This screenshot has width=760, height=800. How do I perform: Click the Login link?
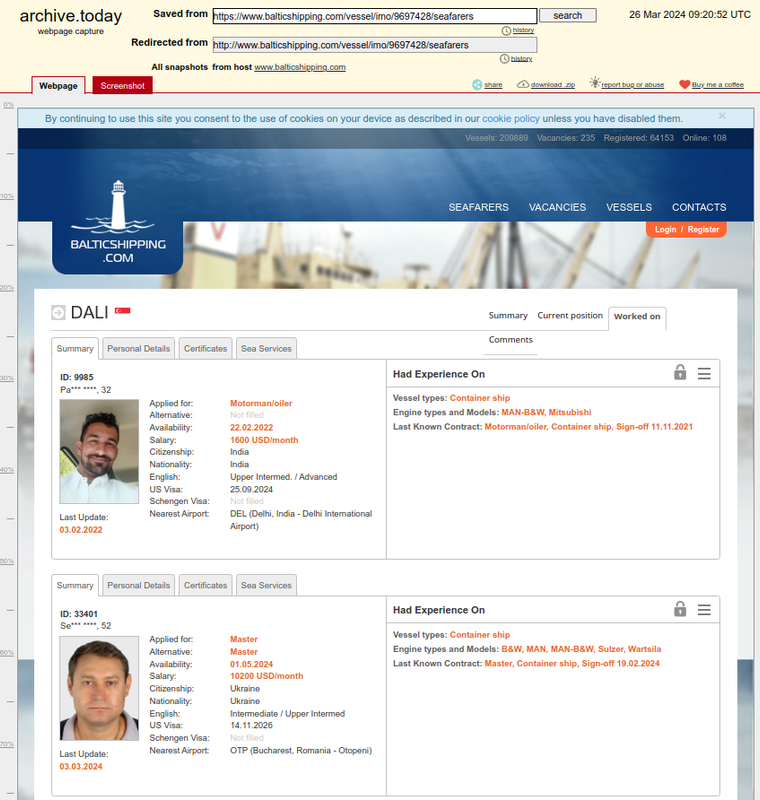click(665, 230)
